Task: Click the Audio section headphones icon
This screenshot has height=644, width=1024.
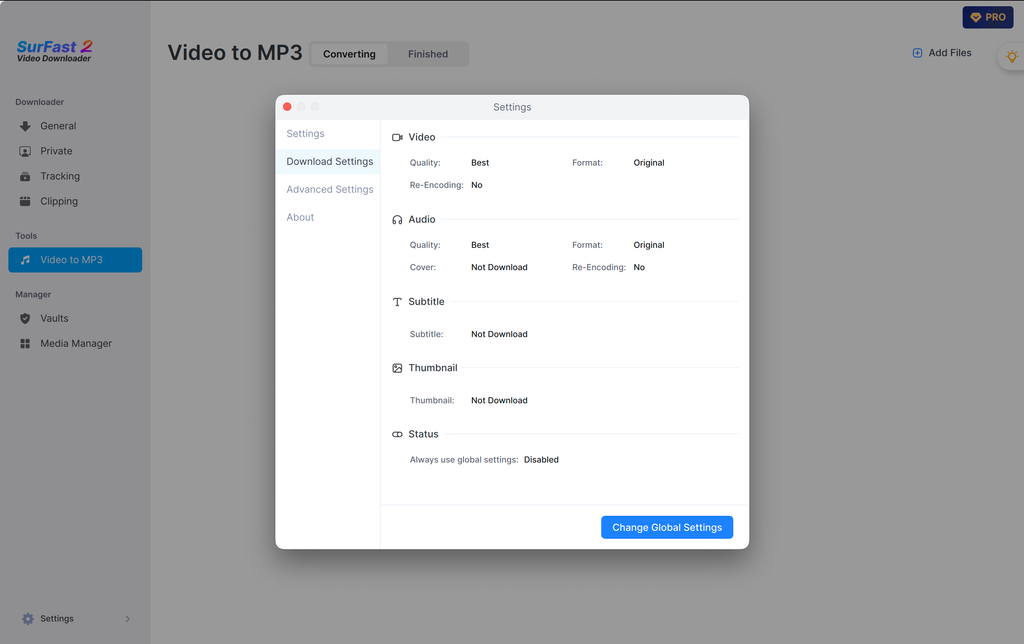Action: click(397, 220)
